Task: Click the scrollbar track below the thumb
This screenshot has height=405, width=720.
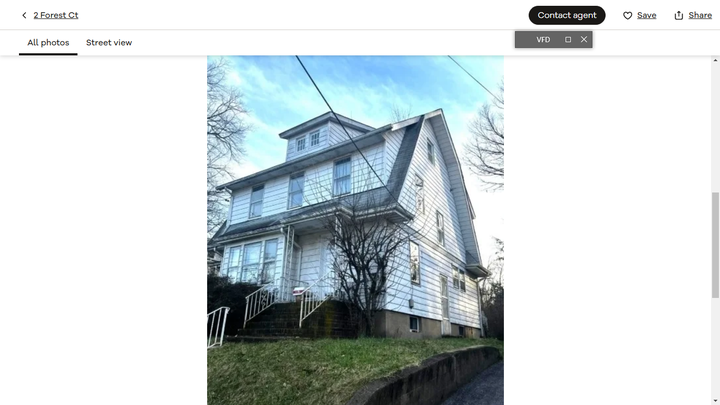Action: [x=715, y=347]
